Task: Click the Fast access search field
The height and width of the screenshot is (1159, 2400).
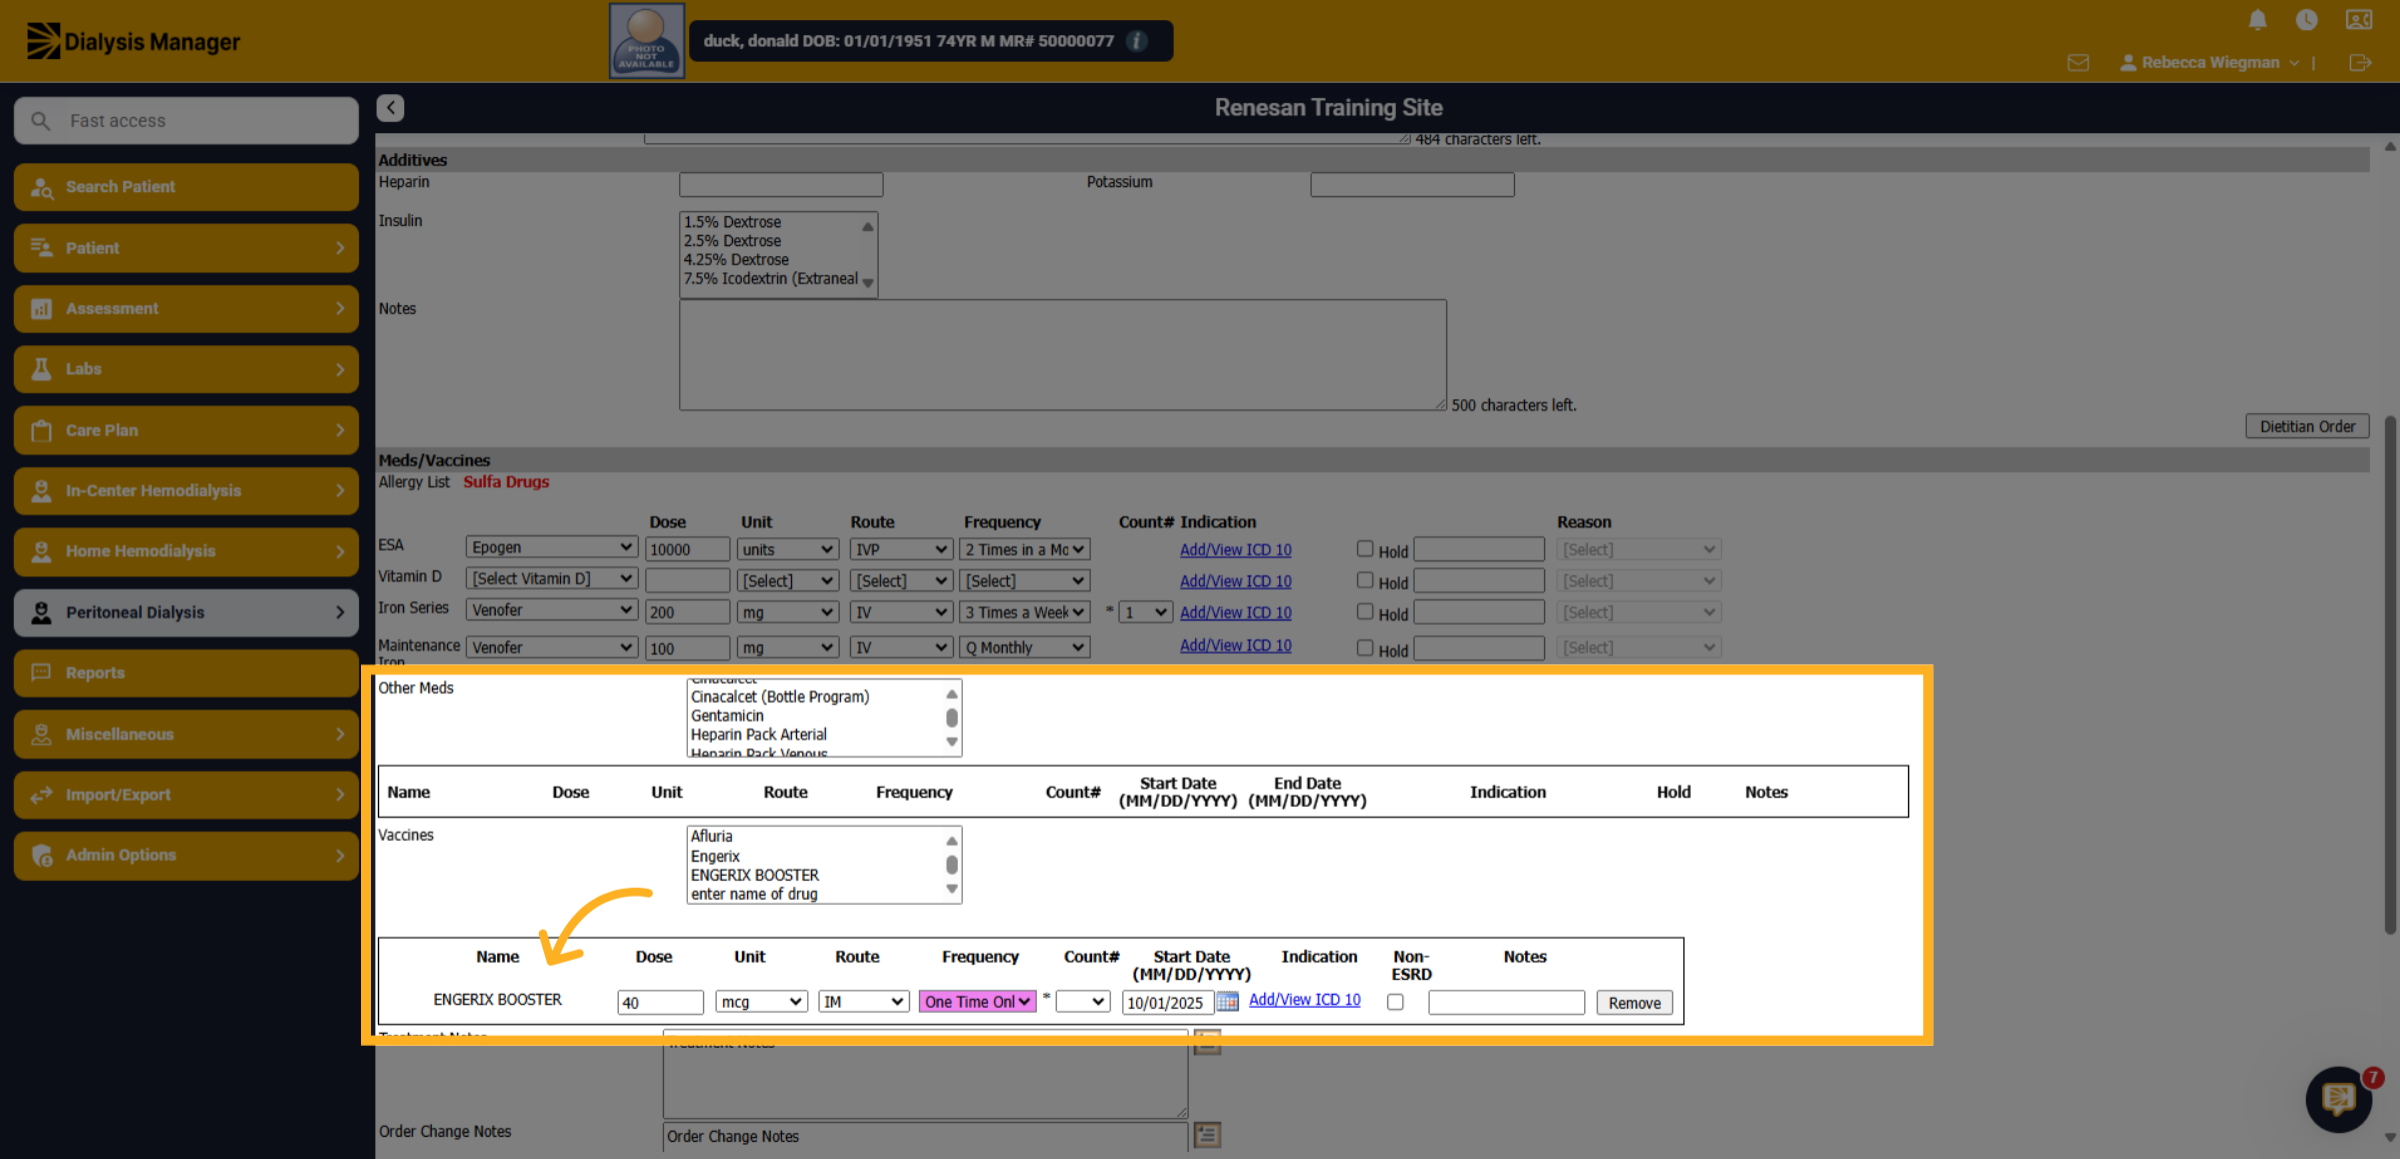Action: pos(186,121)
